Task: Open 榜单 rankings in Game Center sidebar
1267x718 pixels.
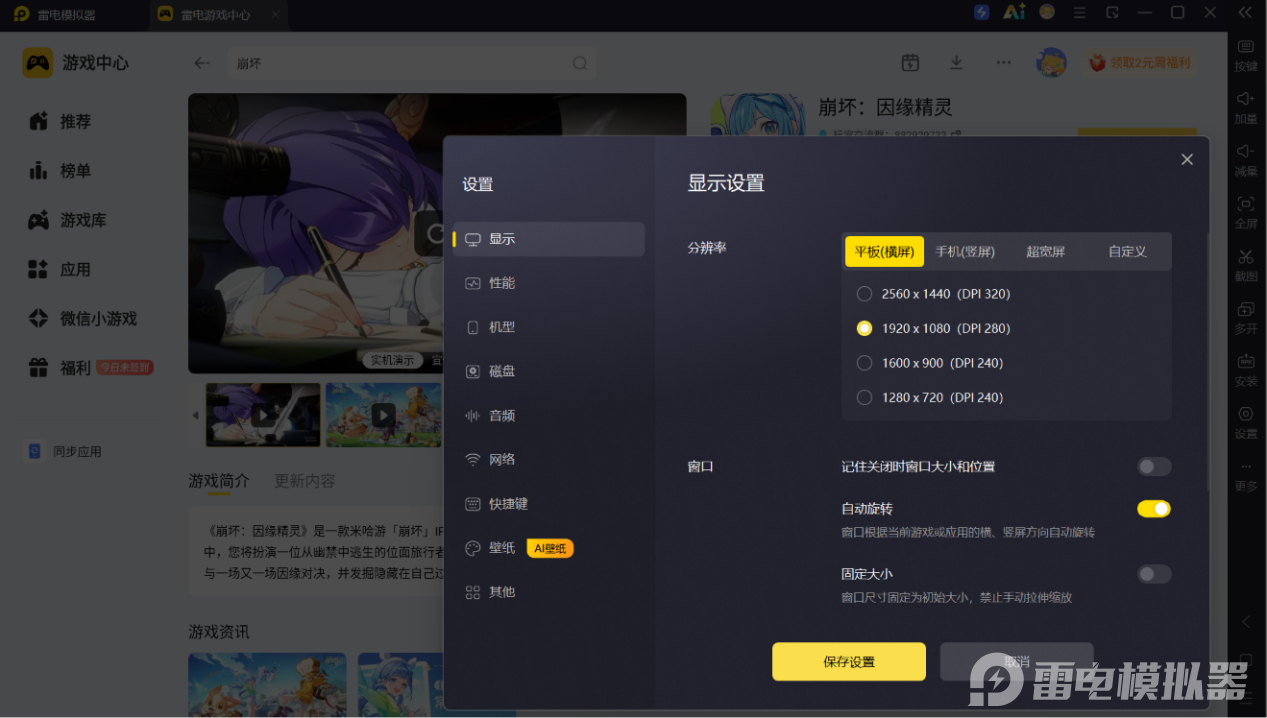Action: [x=60, y=171]
